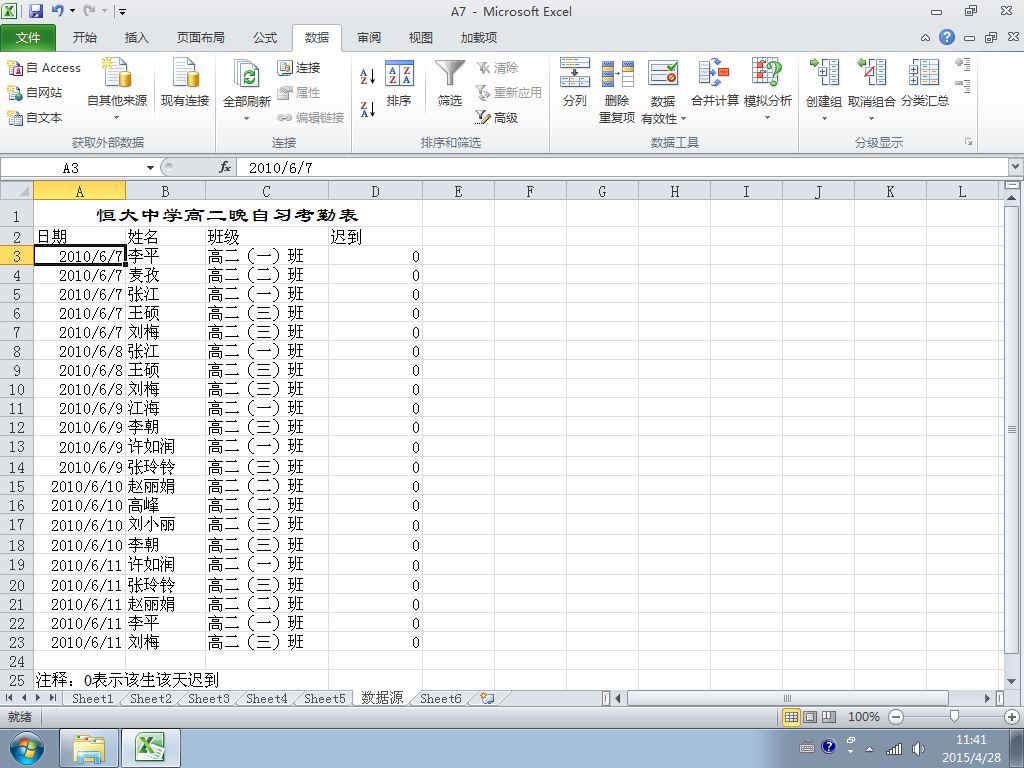Expand Data Validation dropdown arrow
The image size is (1024, 768).
pos(684,119)
